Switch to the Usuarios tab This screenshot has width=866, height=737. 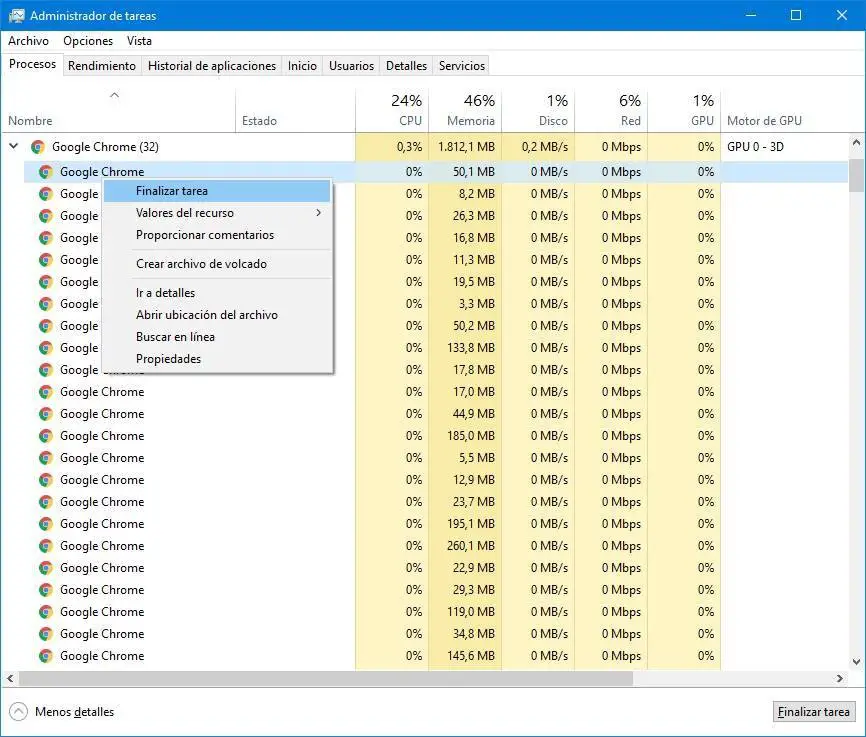coord(351,66)
